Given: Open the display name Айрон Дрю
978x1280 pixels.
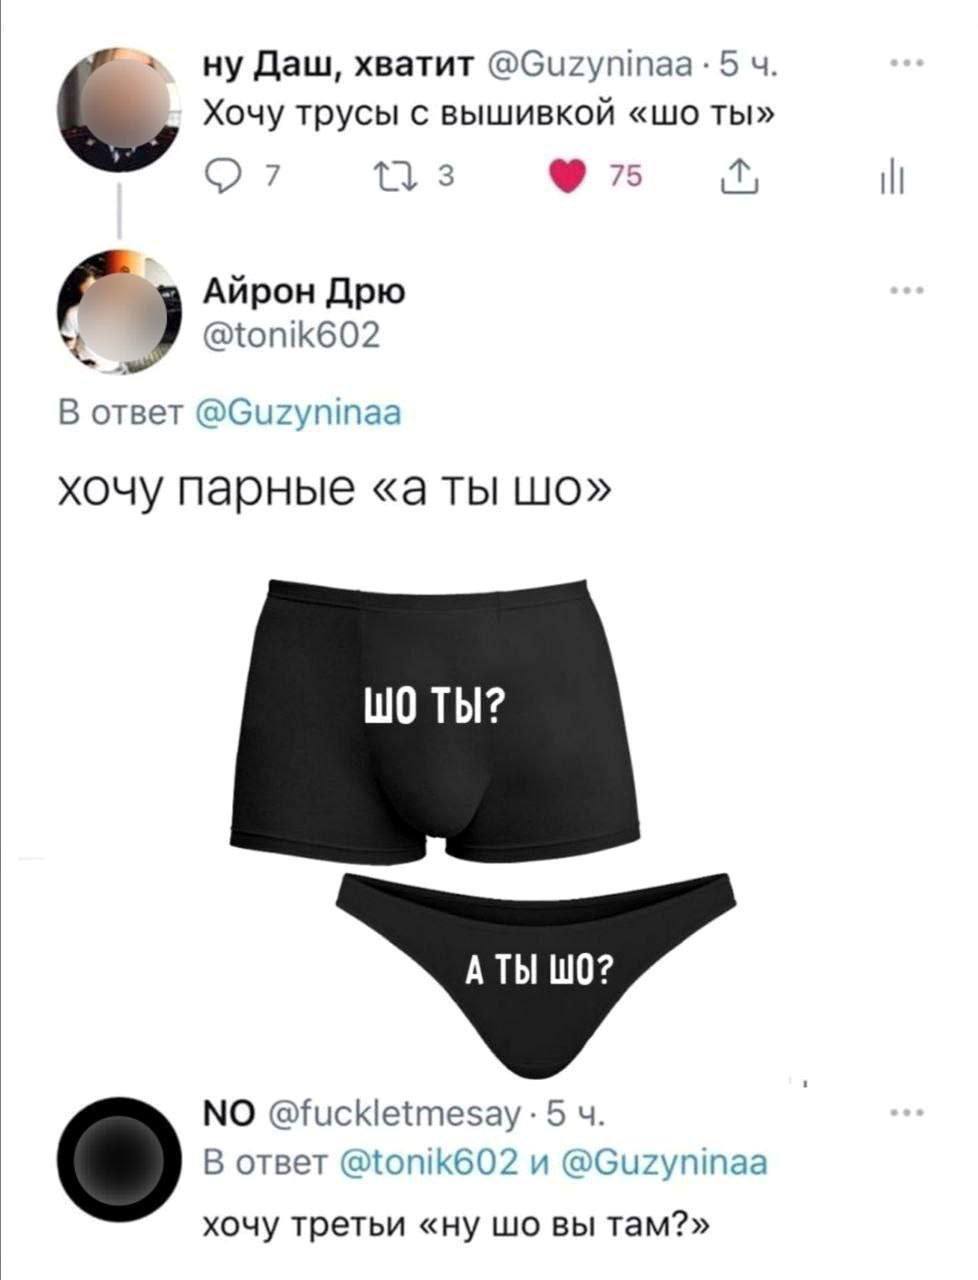Looking at the screenshot, I should tap(306, 293).
